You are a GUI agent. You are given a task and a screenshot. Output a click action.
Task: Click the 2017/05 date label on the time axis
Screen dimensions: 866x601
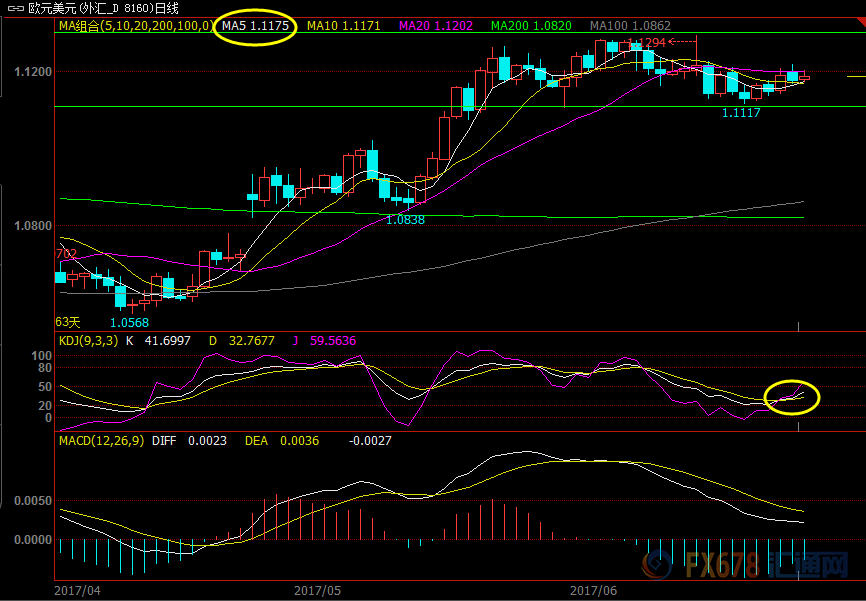(x=318, y=590)
